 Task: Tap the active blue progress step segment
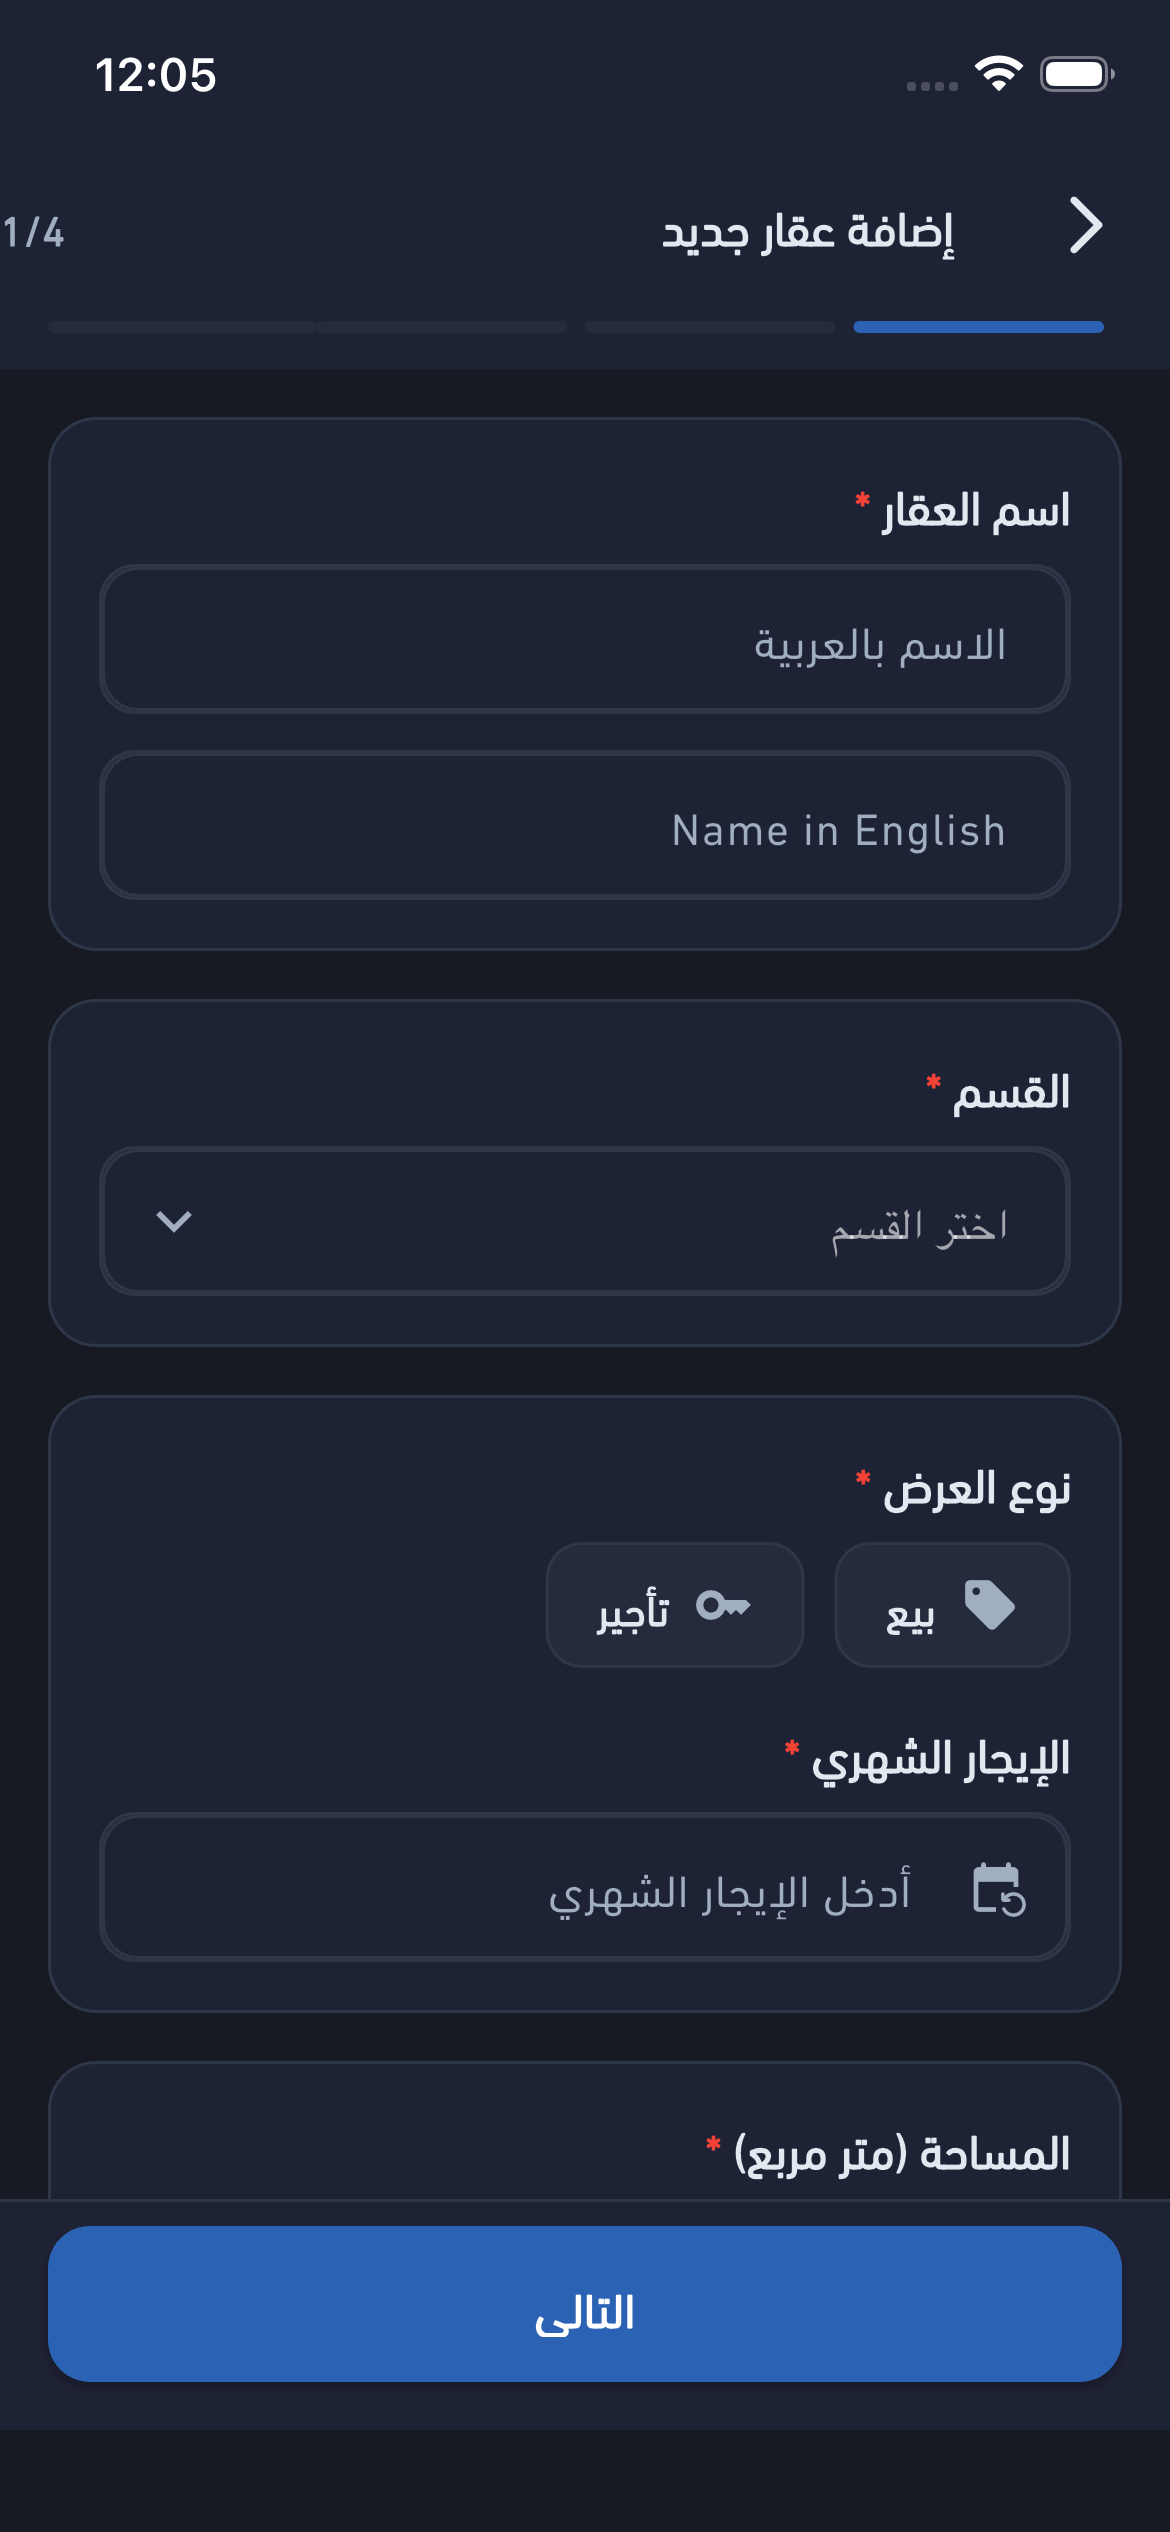pos(978,327)
